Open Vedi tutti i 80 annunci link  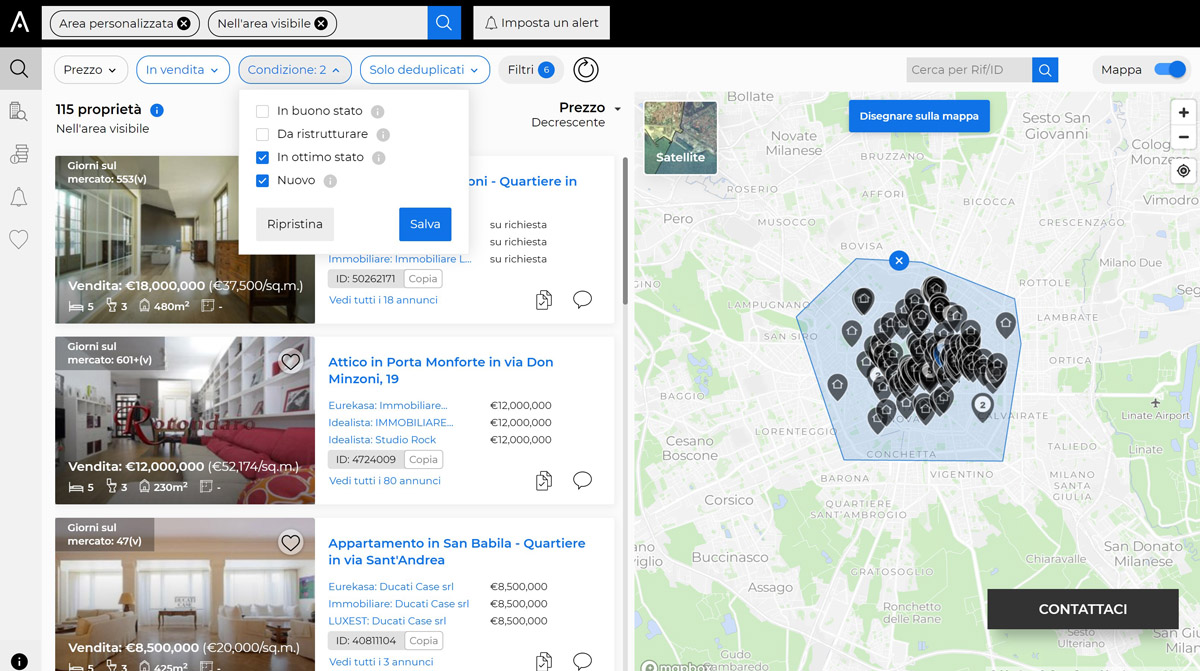click(x=385, y=481)
